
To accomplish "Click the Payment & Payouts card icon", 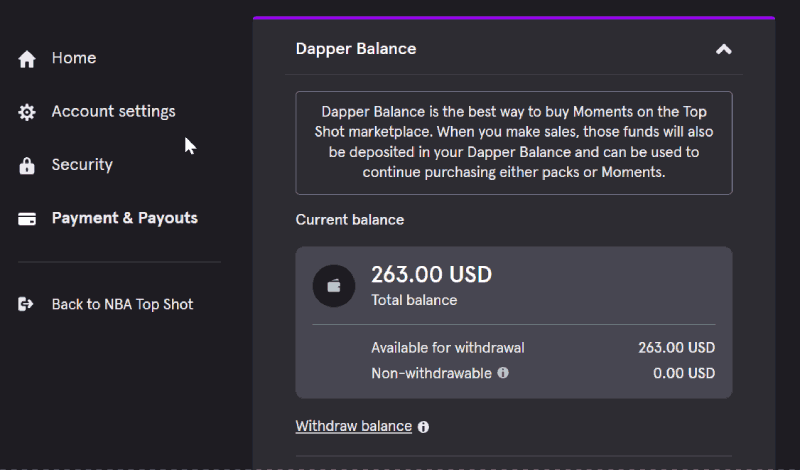I will [x=27, y=219].
